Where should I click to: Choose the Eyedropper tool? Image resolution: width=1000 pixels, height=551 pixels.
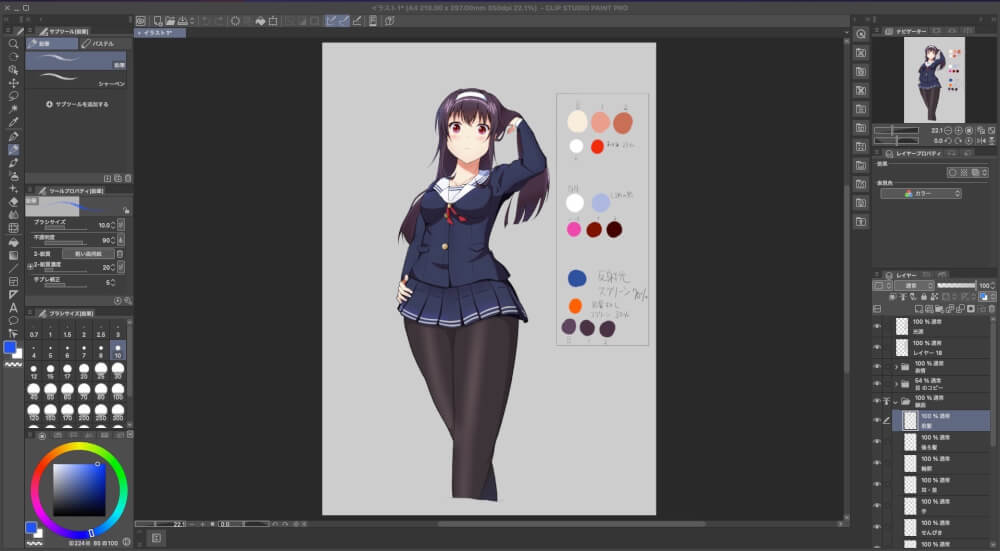pos(13,122)
